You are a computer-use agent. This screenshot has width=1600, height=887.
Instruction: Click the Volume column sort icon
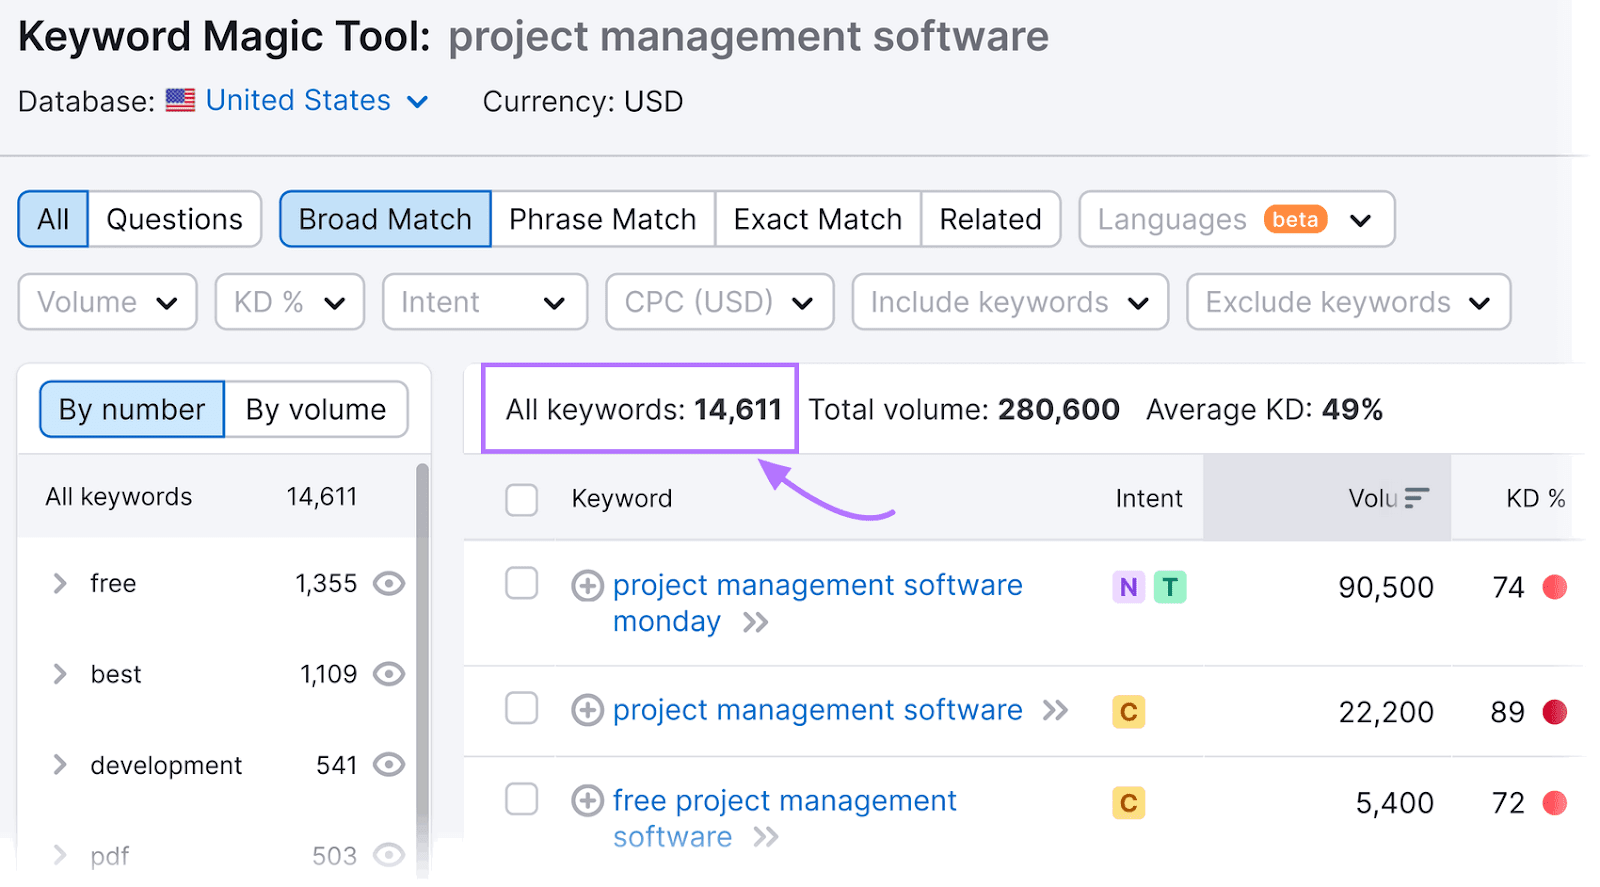coord(1416,498)
